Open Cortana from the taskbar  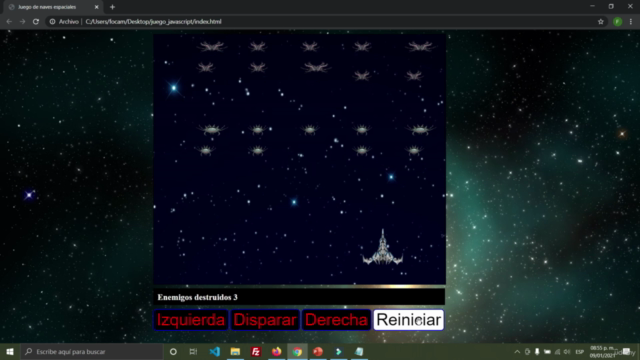[x=173, y=351]
